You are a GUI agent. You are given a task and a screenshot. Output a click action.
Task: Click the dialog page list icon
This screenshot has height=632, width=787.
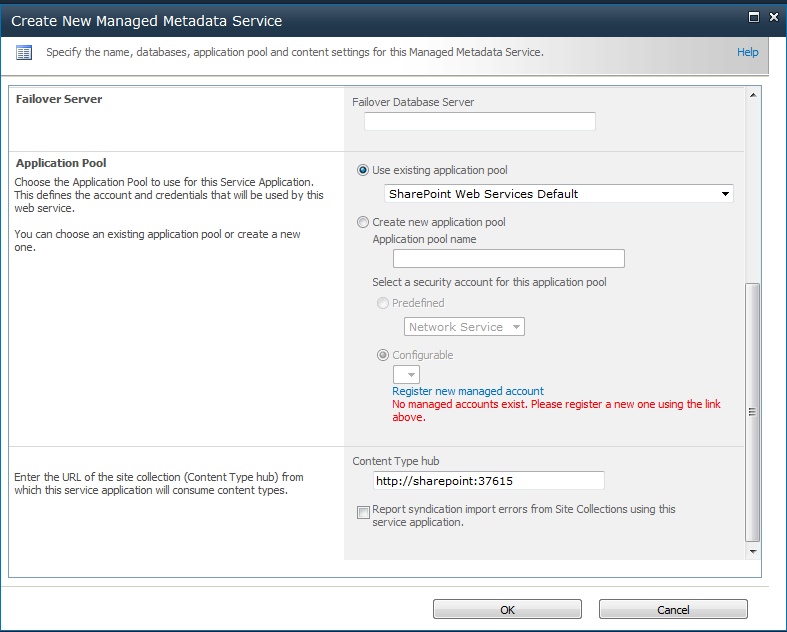(24, 52)
